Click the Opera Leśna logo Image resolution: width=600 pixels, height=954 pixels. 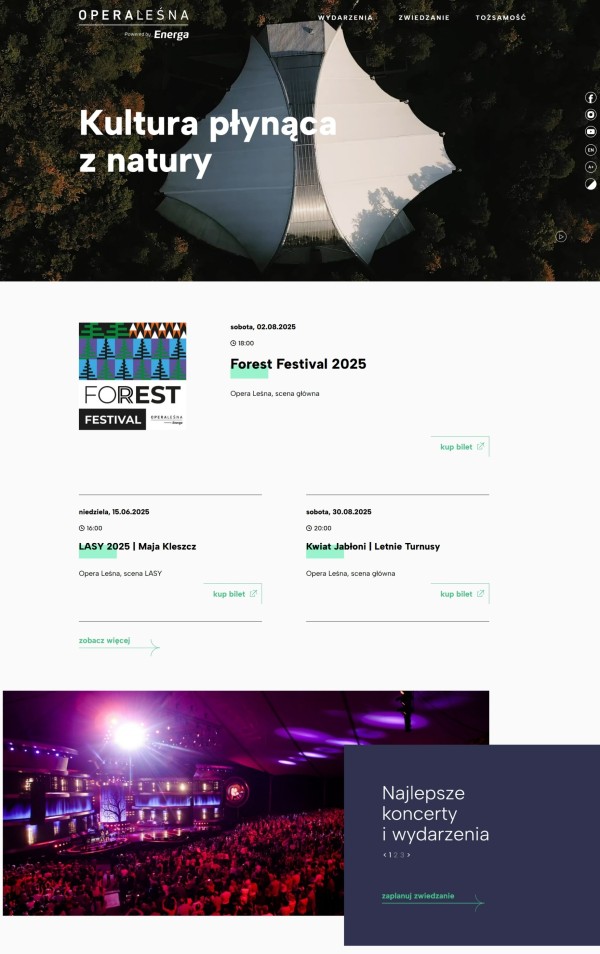tap(133, 24)
